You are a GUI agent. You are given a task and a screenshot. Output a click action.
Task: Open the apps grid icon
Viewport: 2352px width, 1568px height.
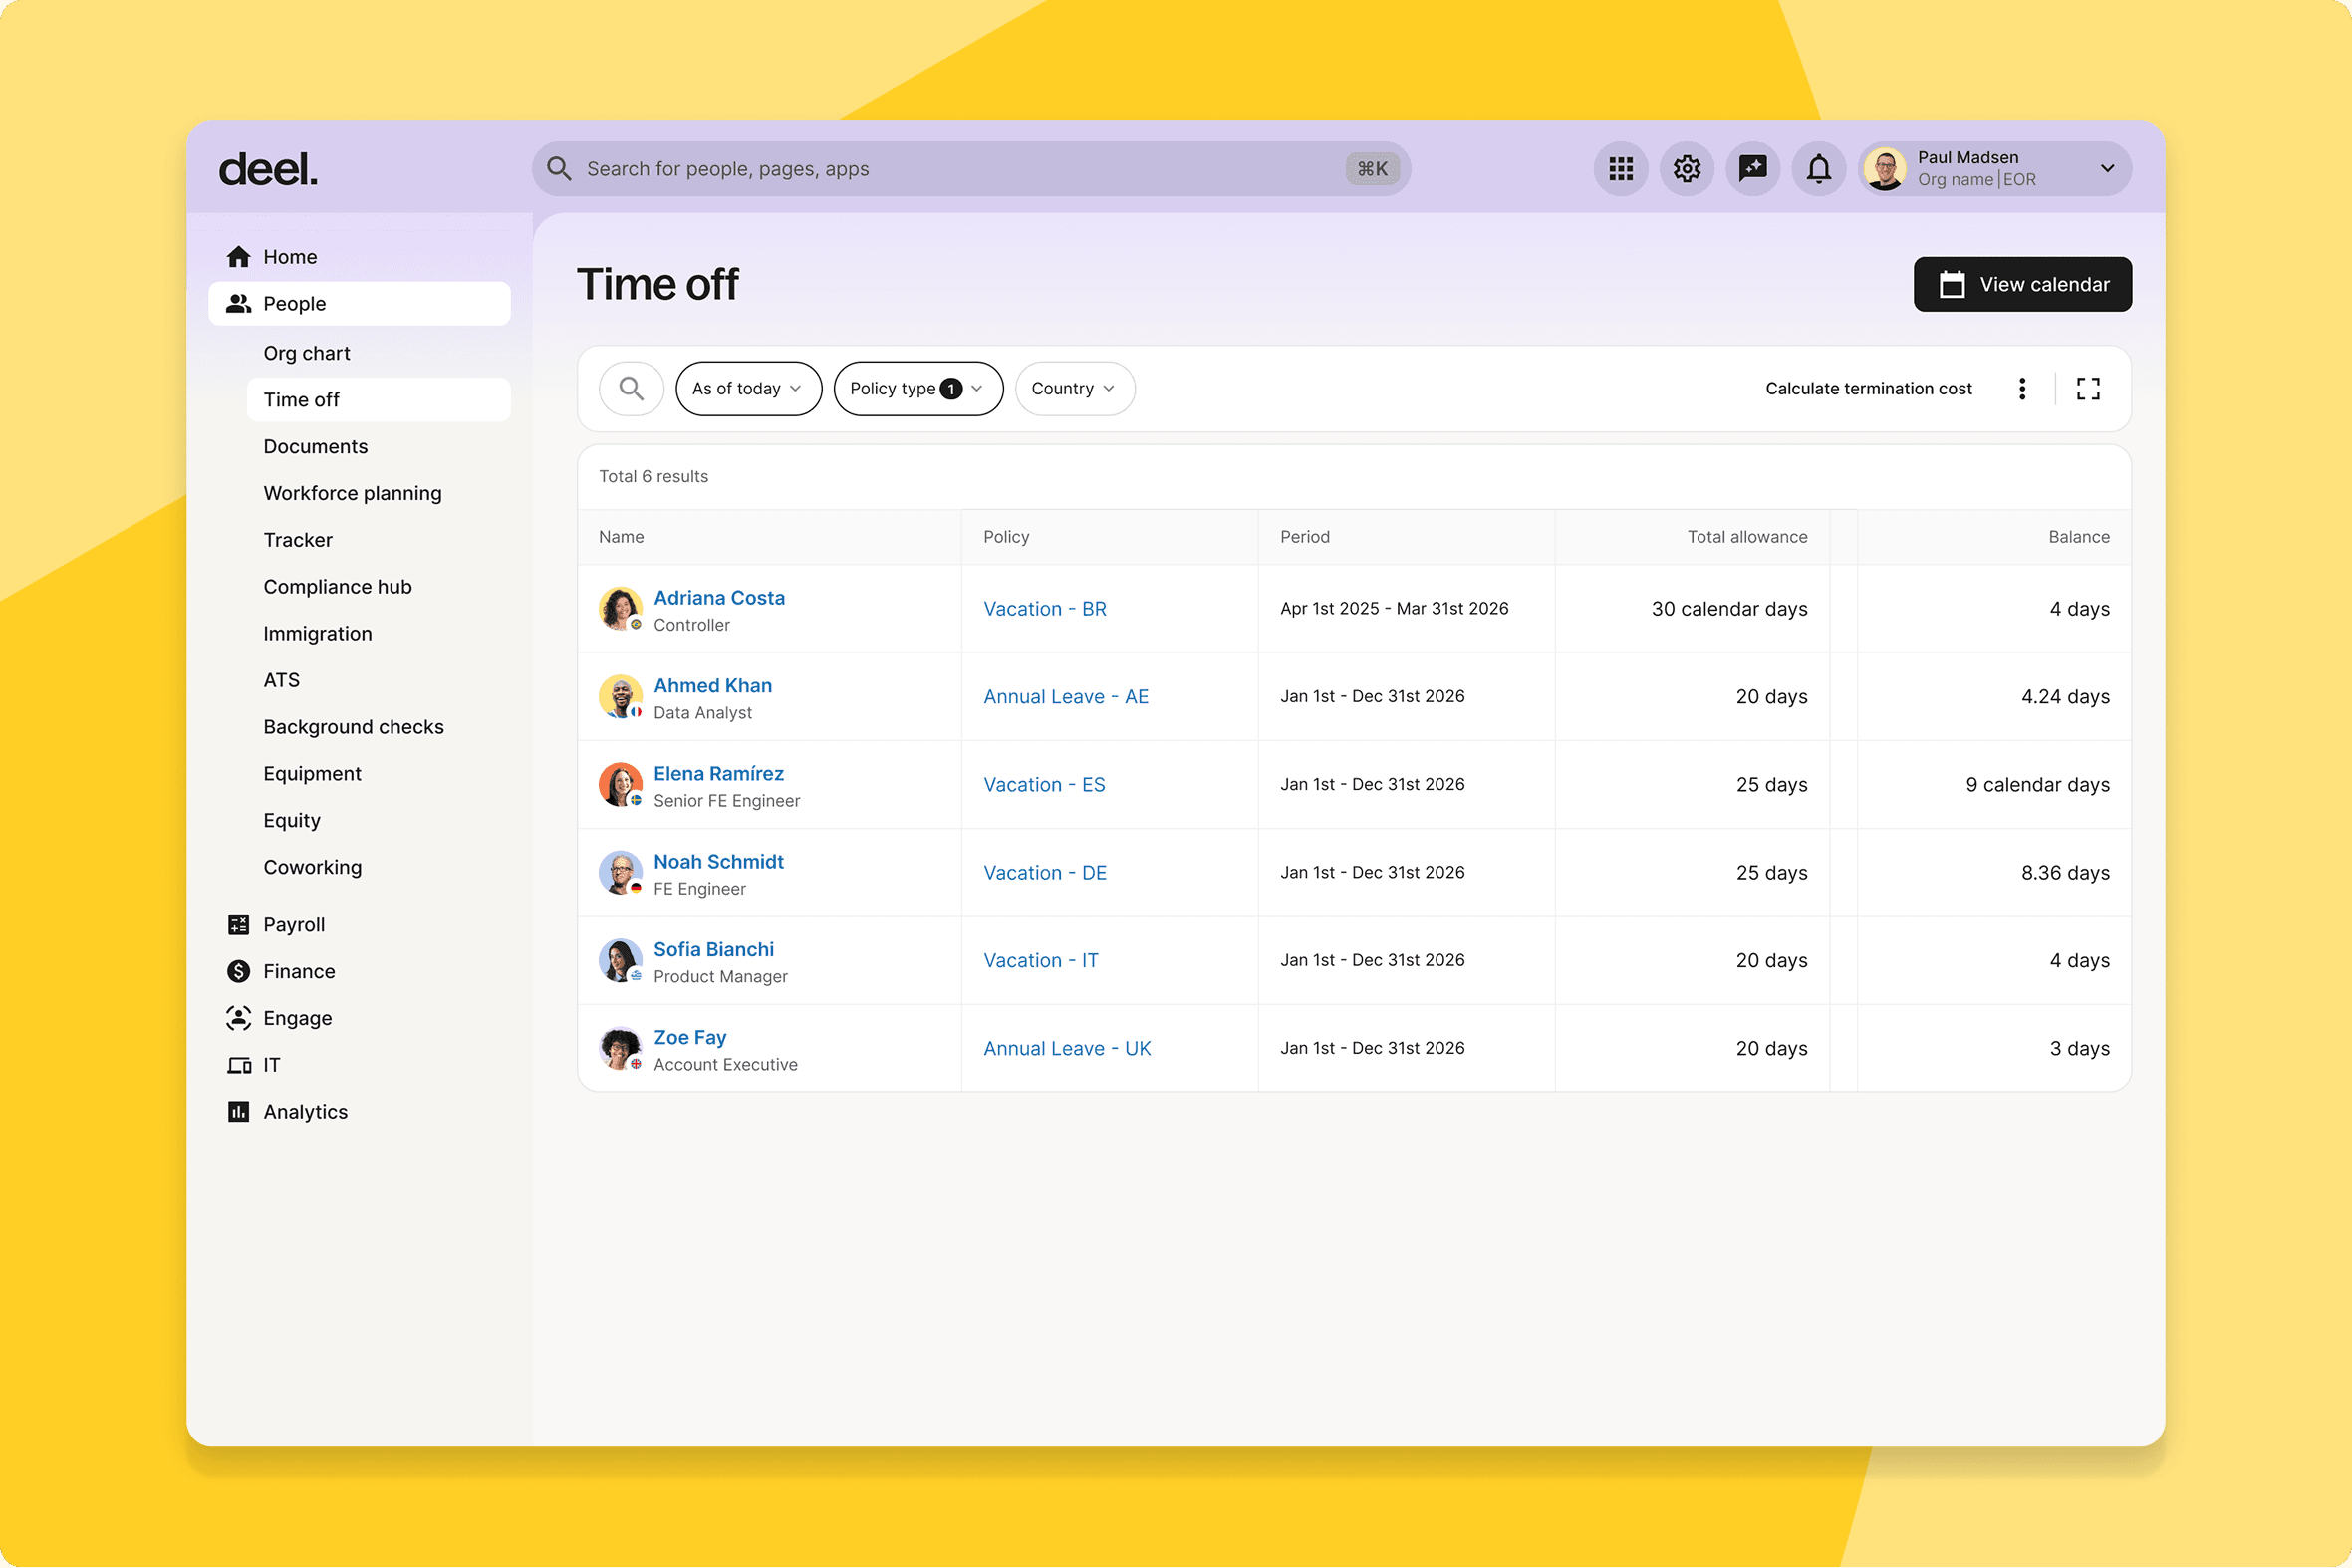point(1620,169)
